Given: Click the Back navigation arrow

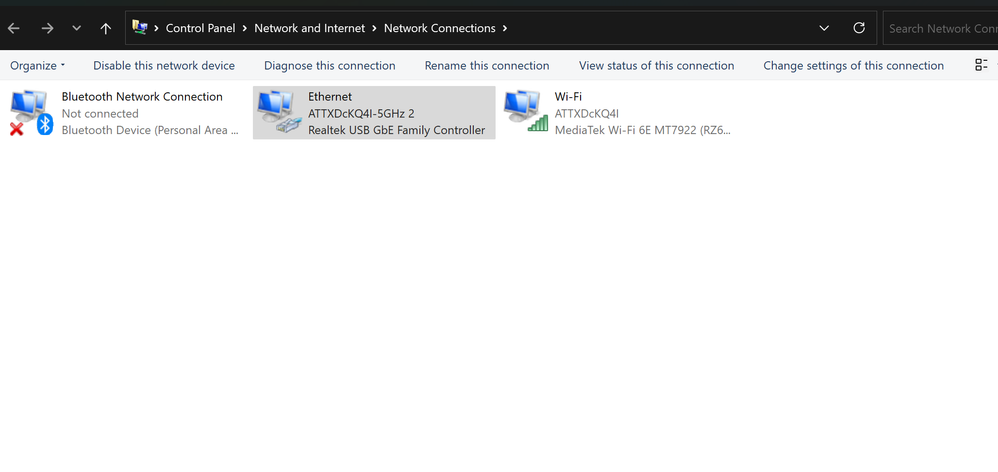Looking at the screenshot, I should click(x=14, y=28).
